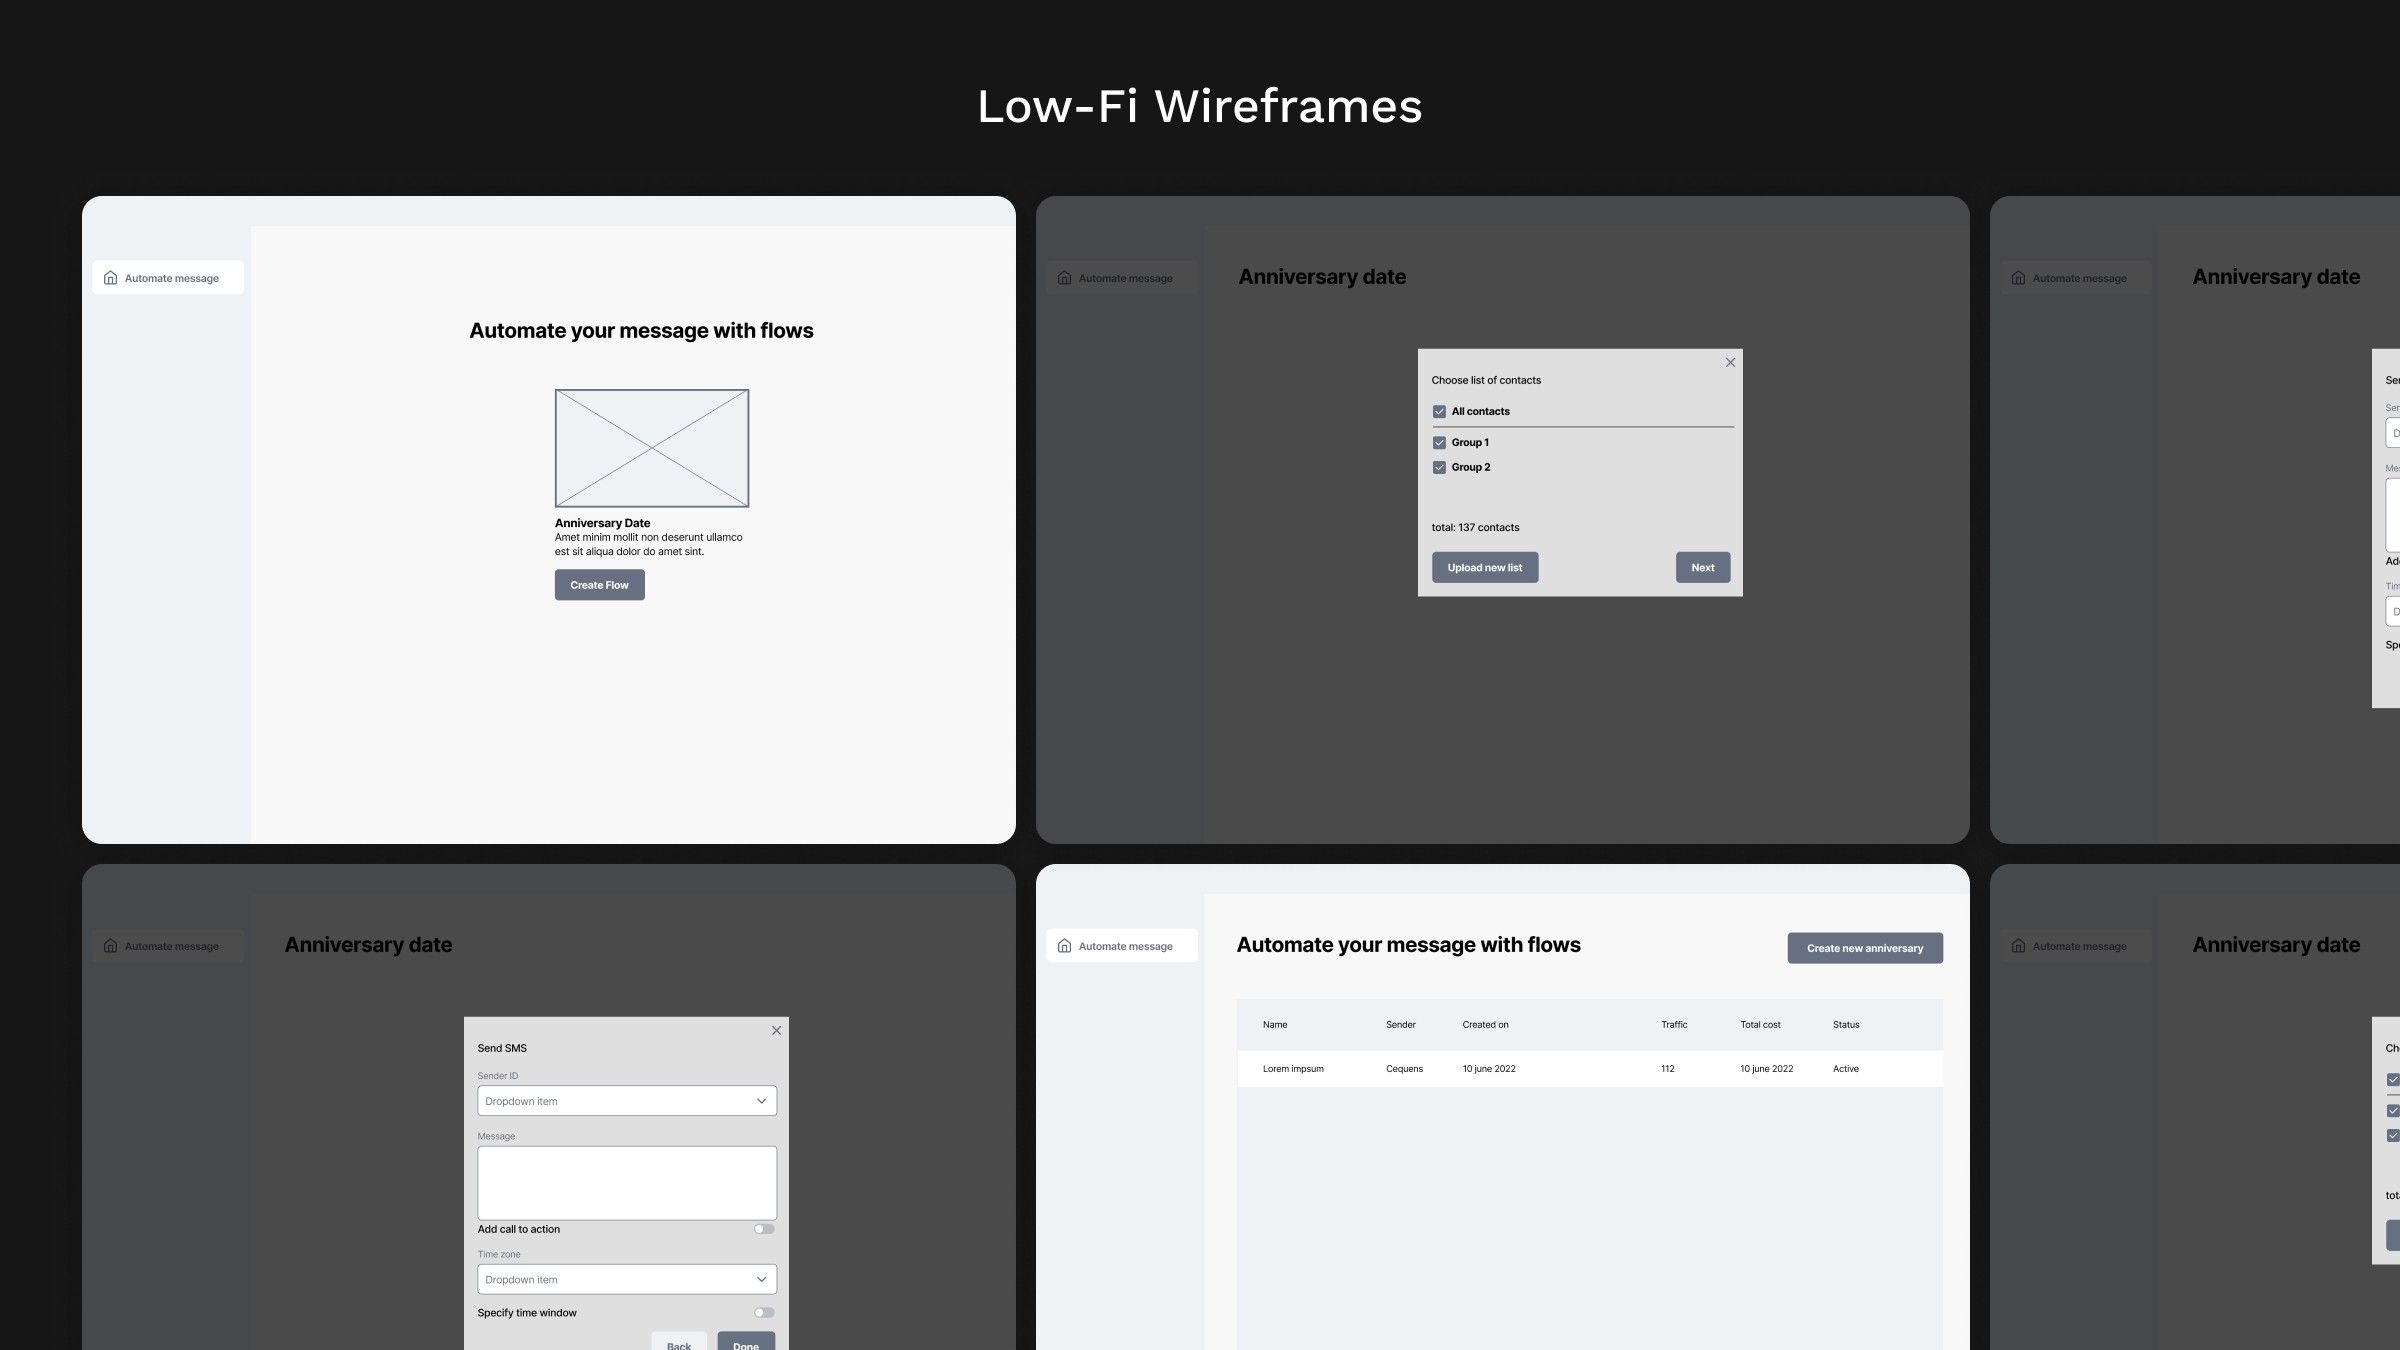Click the Traffic column header

[x=1674, y=1025]
